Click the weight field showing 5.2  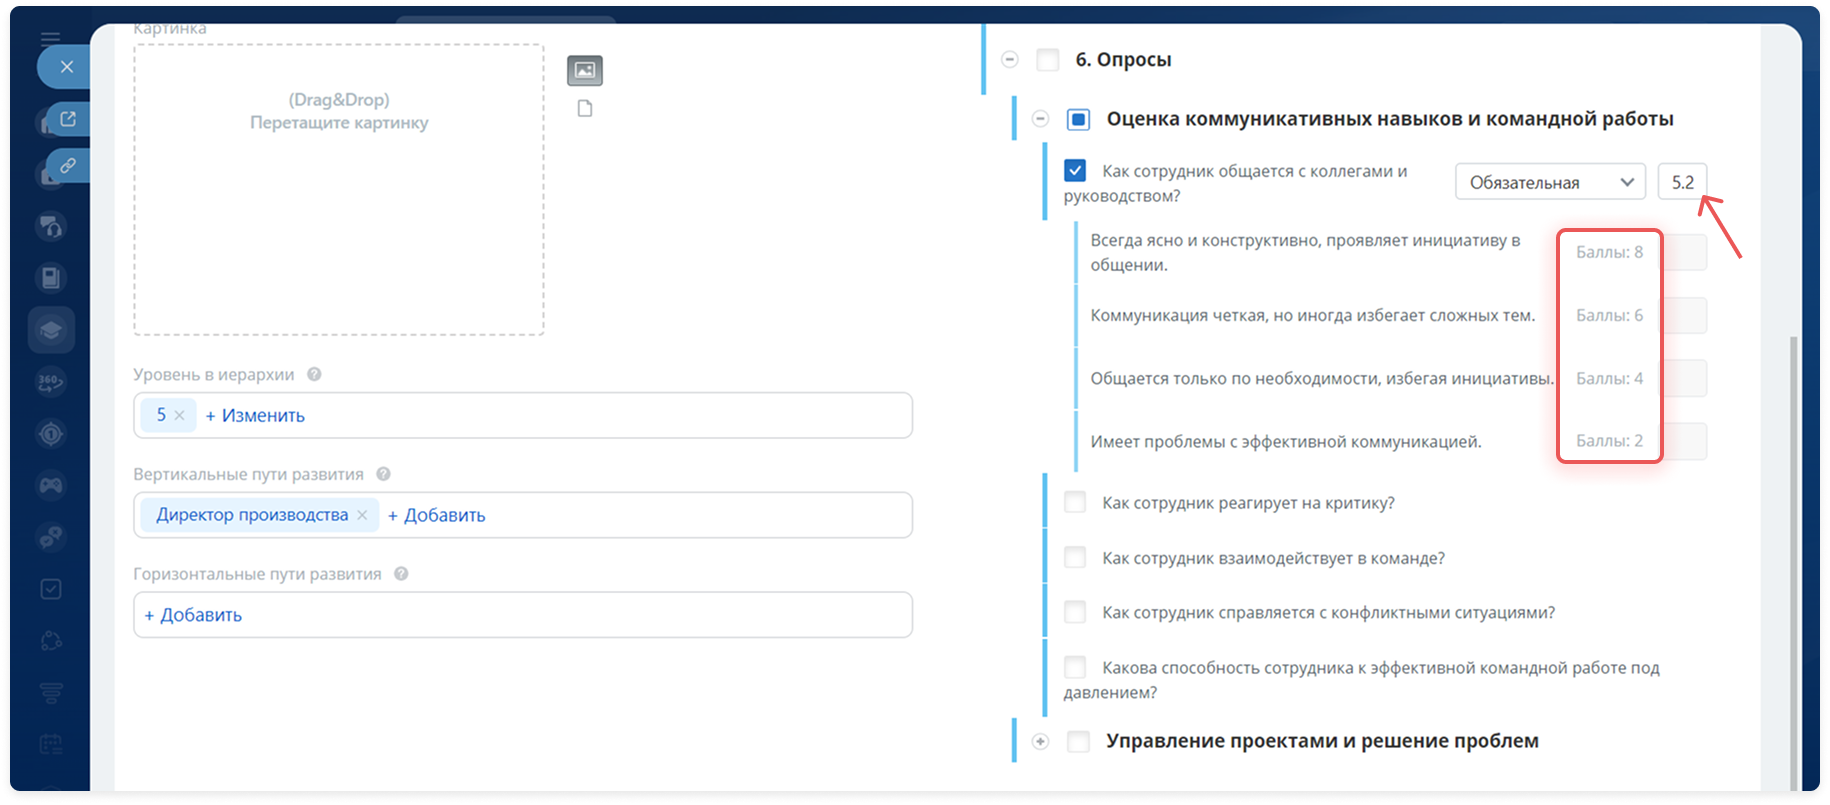(x=1682, y=182)
